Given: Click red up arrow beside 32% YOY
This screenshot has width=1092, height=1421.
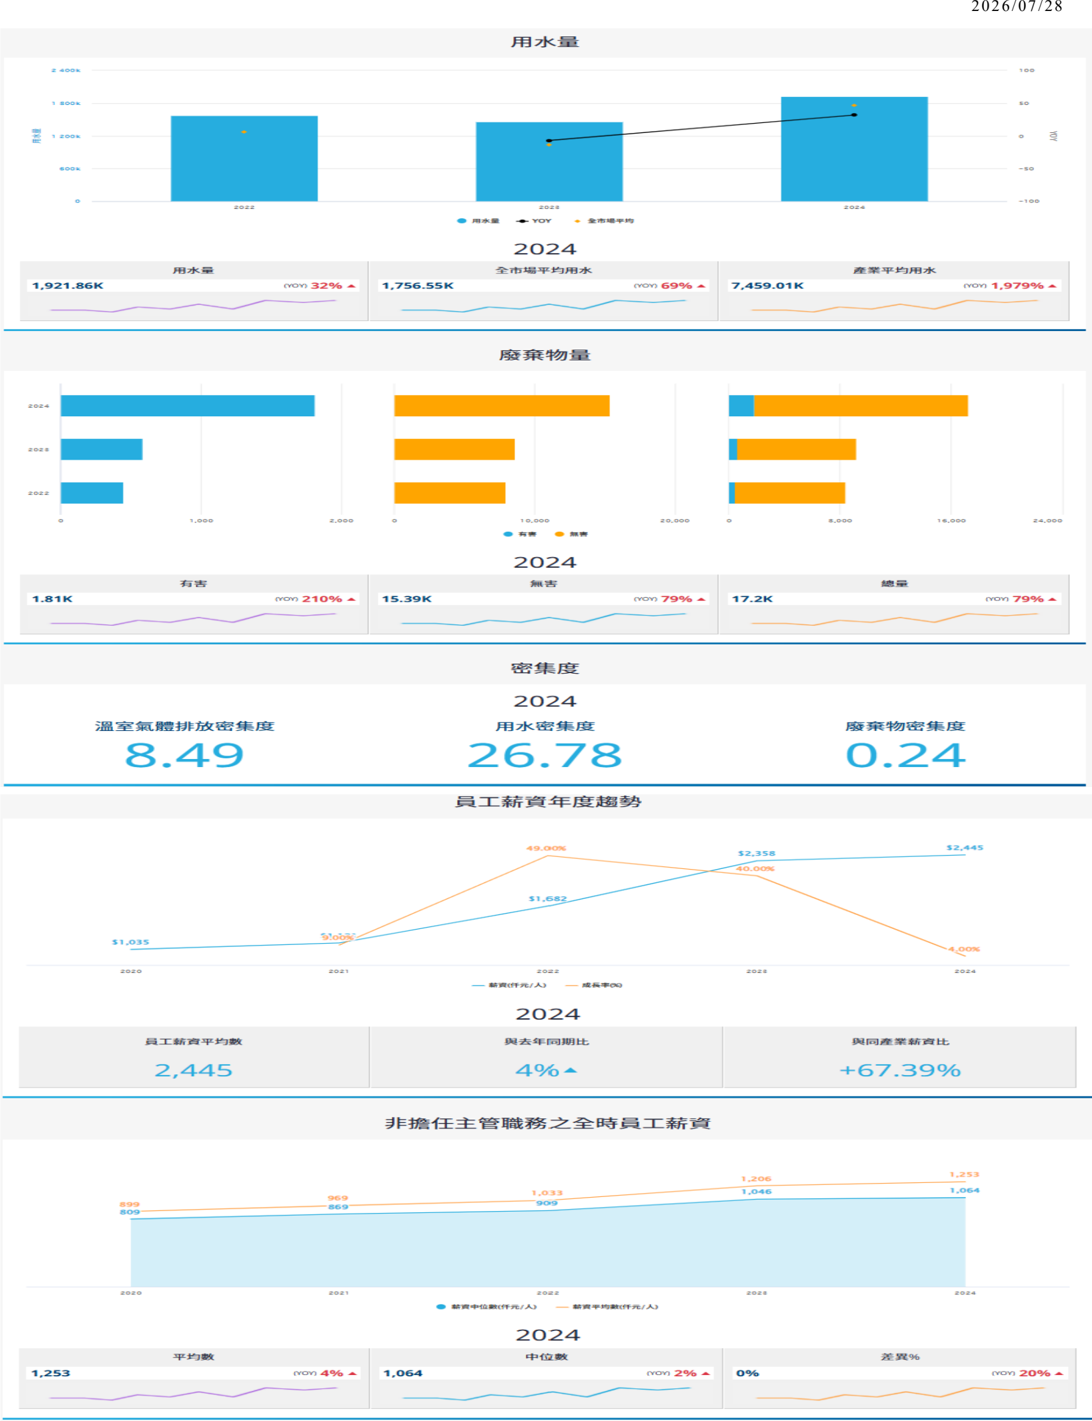Looking at the screenshot, I should 351,286.
